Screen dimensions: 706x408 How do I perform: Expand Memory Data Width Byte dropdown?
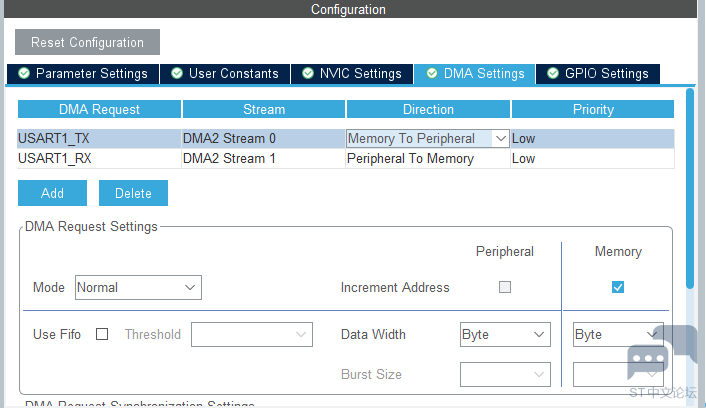[x=617, y=334]
